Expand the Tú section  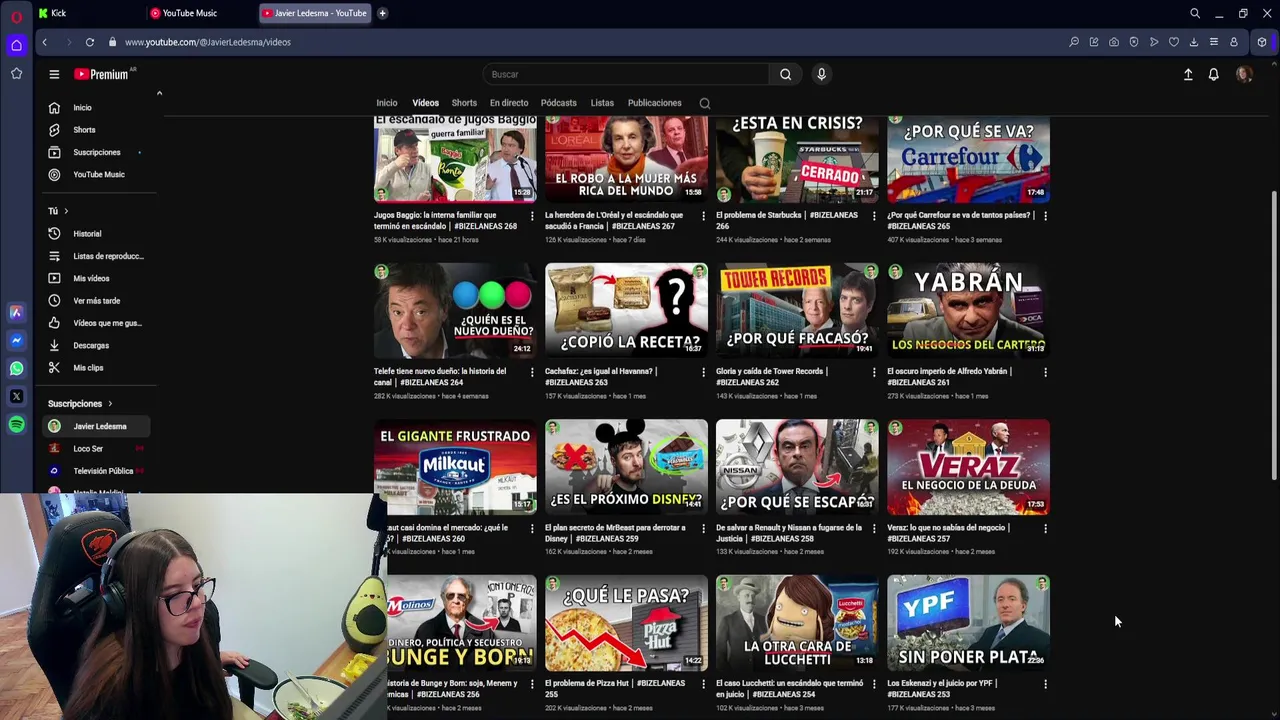(58, 211)
